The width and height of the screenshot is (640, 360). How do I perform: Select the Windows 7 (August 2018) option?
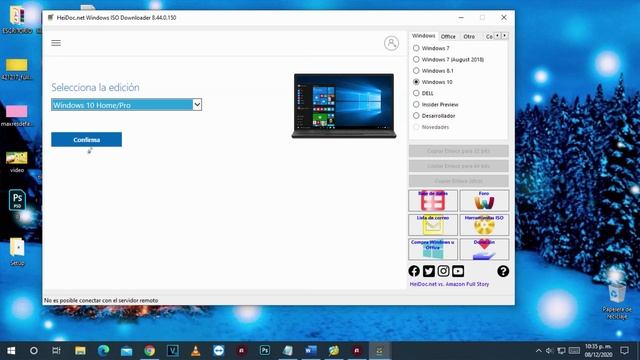tap(416, 60)
